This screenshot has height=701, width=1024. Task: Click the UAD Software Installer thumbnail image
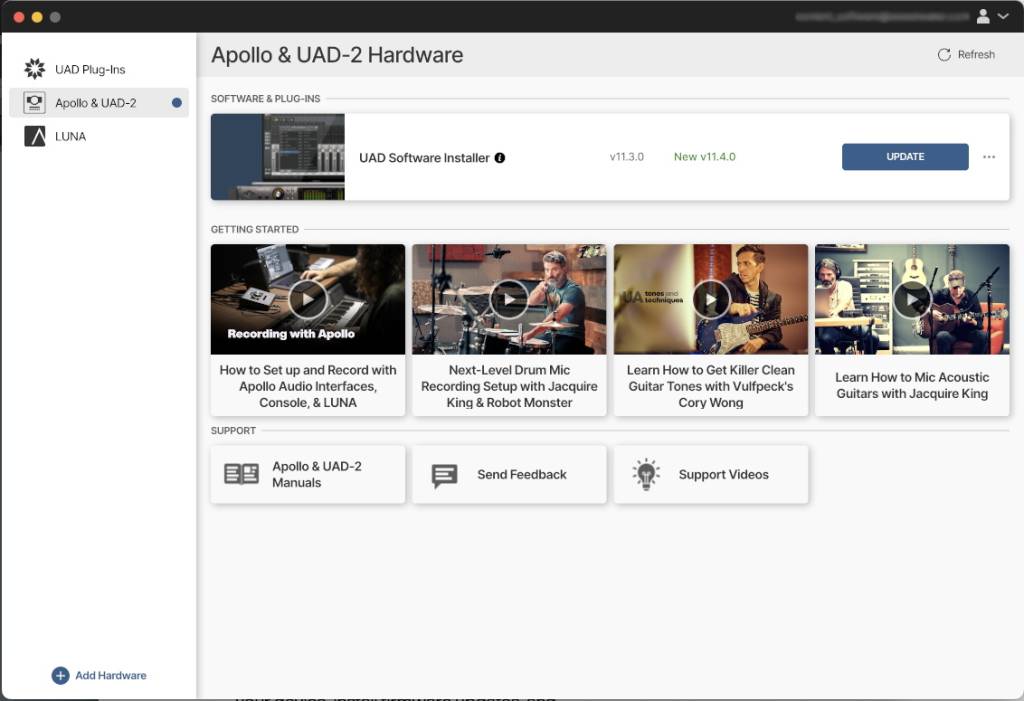point(278,157)
